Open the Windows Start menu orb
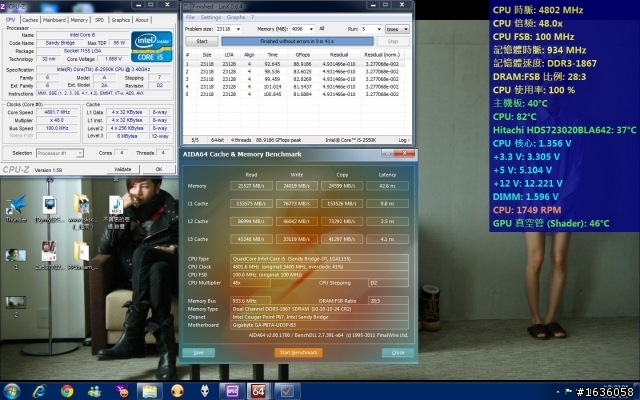The height and width of the screenshot is (400, 640). click(11, 391)
